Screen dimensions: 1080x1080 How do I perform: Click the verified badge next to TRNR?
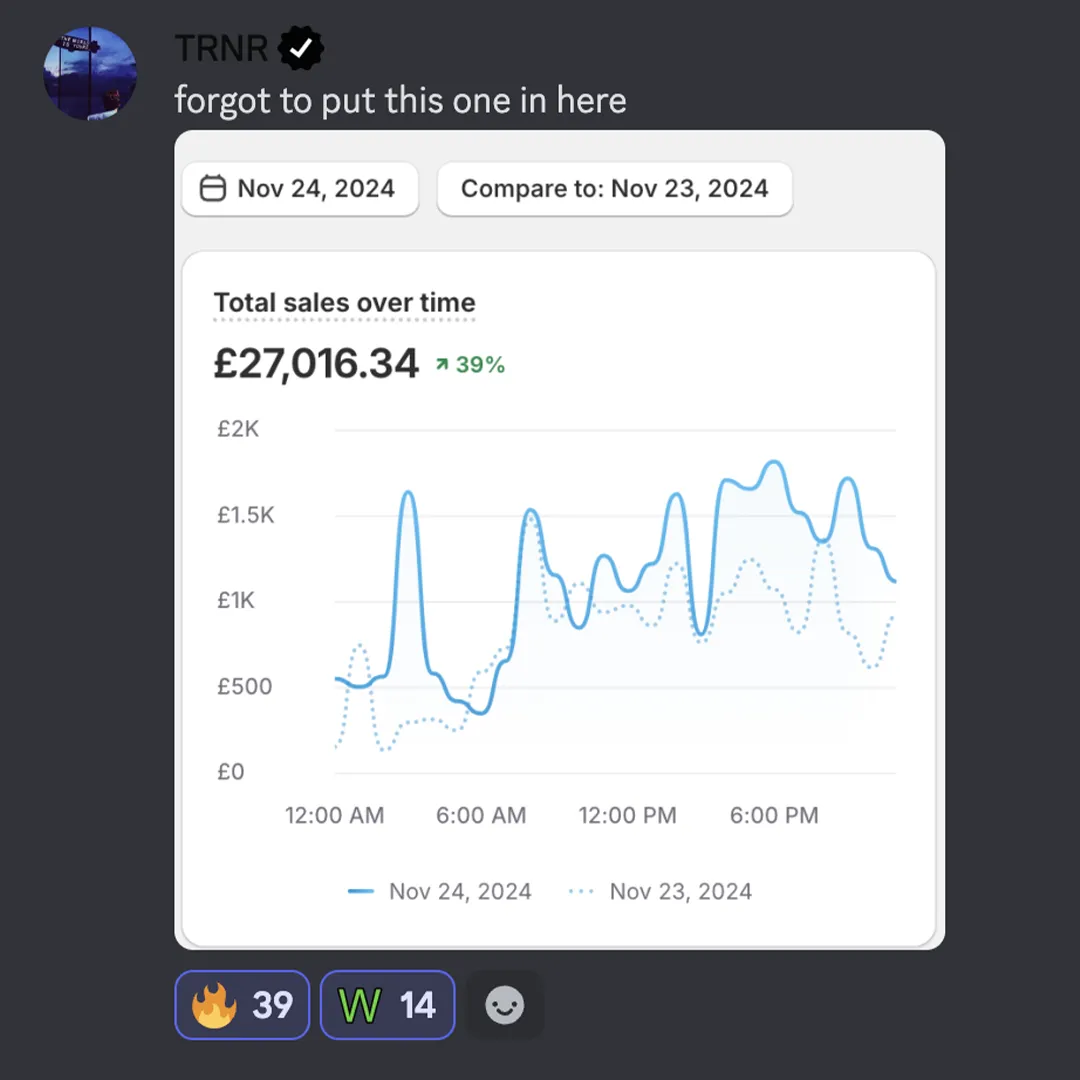tap(301, 48)
